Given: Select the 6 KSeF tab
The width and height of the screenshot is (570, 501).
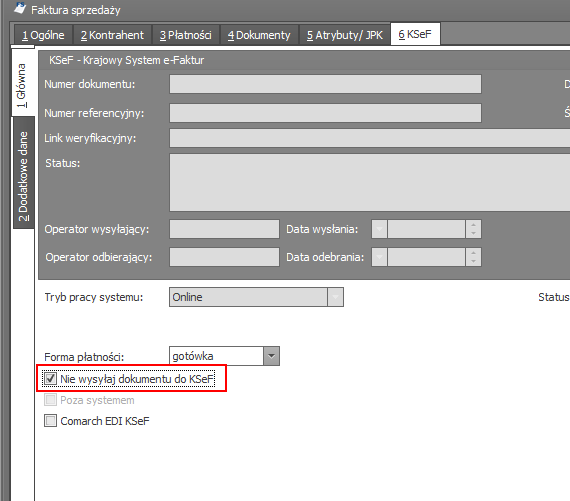Looking at the screenshot, I should pos(415,34).
